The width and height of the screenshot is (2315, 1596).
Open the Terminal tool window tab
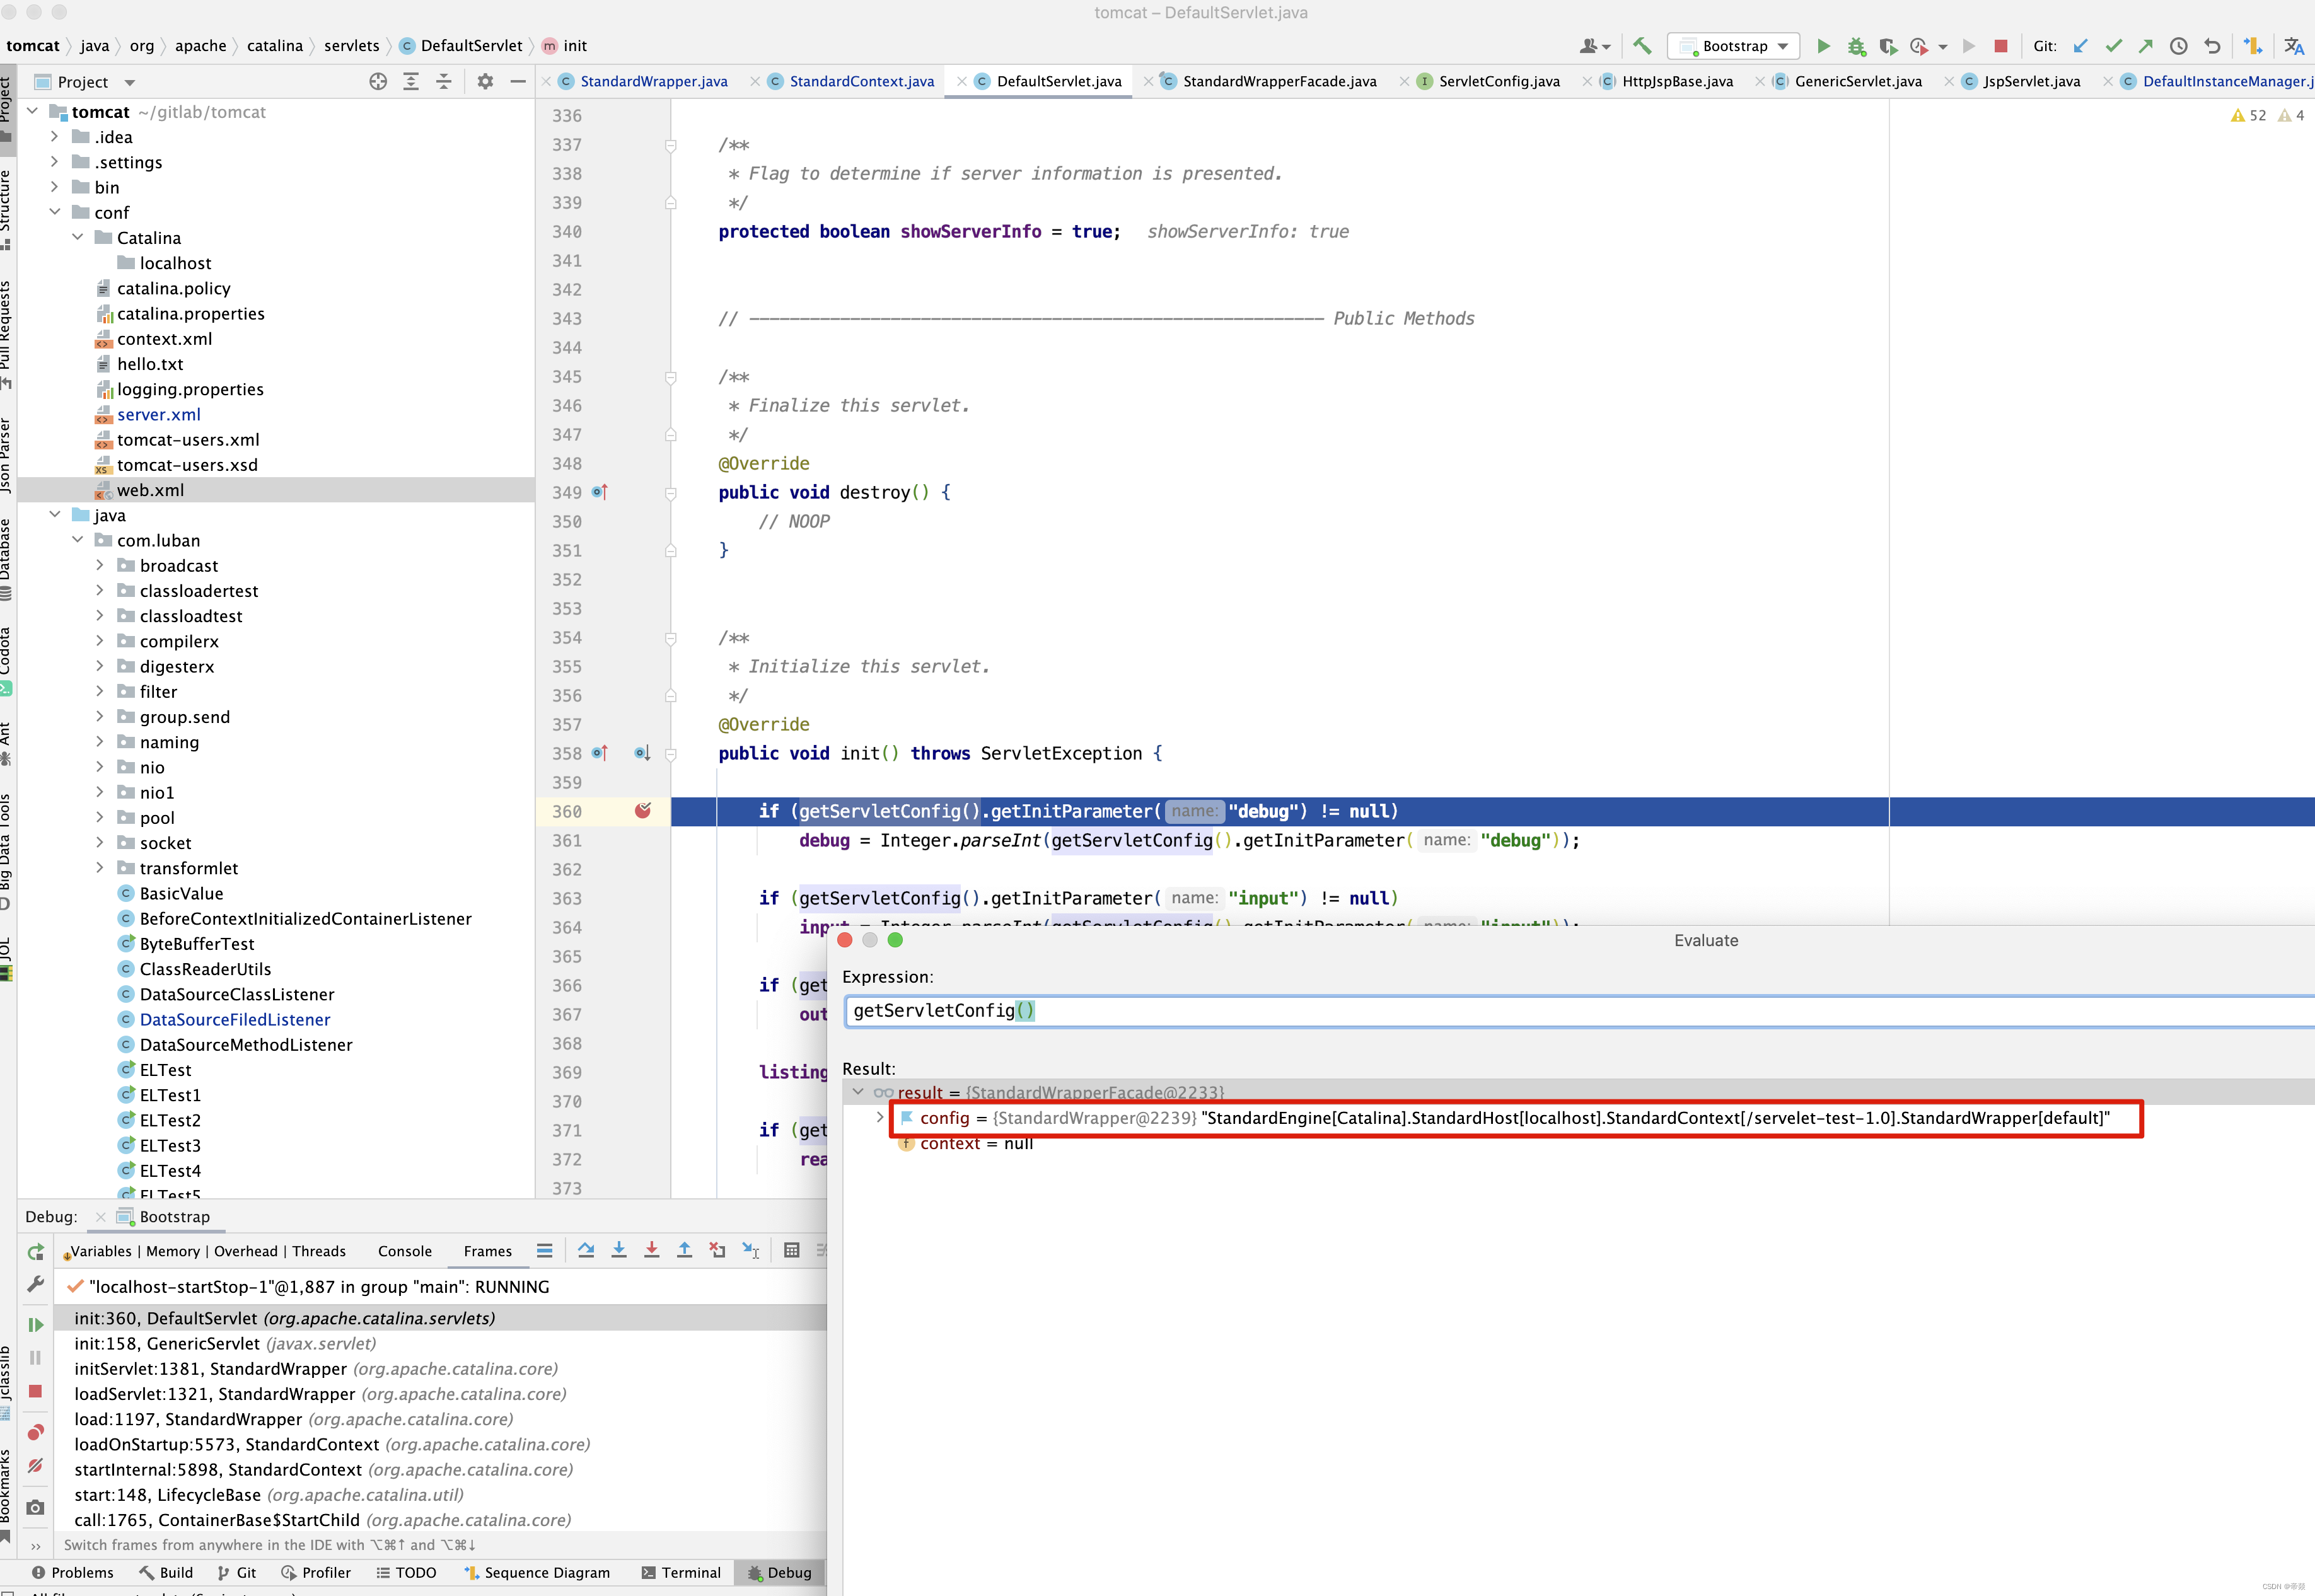680,1572
